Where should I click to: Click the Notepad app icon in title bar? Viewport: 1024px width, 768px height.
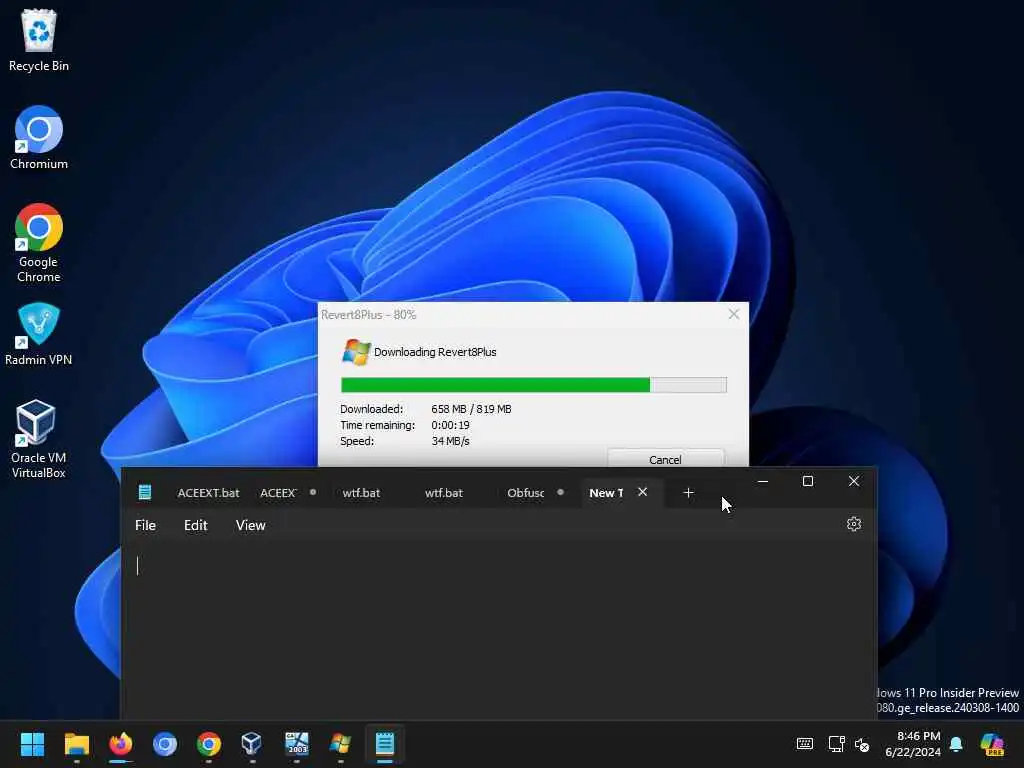tap(145, 492)
